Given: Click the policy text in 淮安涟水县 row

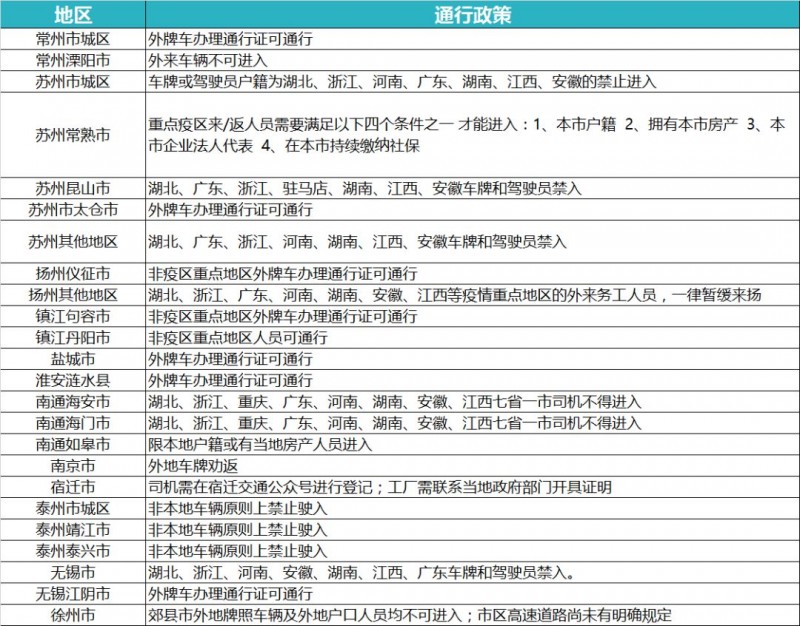Looking at the screenshot, I should tap(230, 381).
